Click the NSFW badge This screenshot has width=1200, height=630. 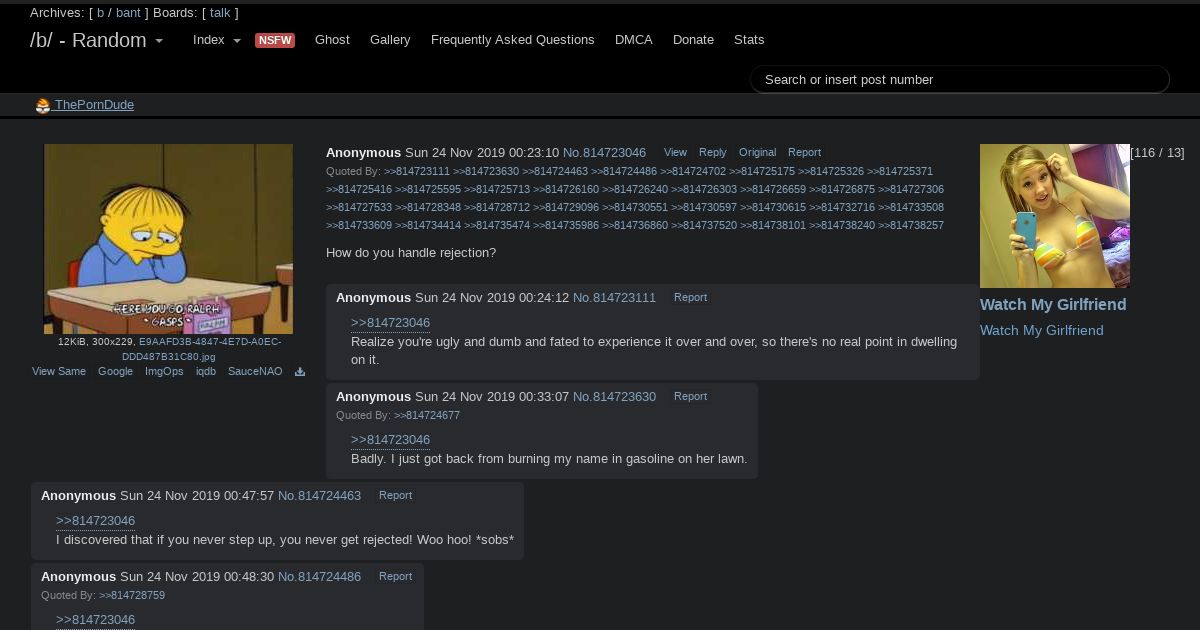(275, 41)
